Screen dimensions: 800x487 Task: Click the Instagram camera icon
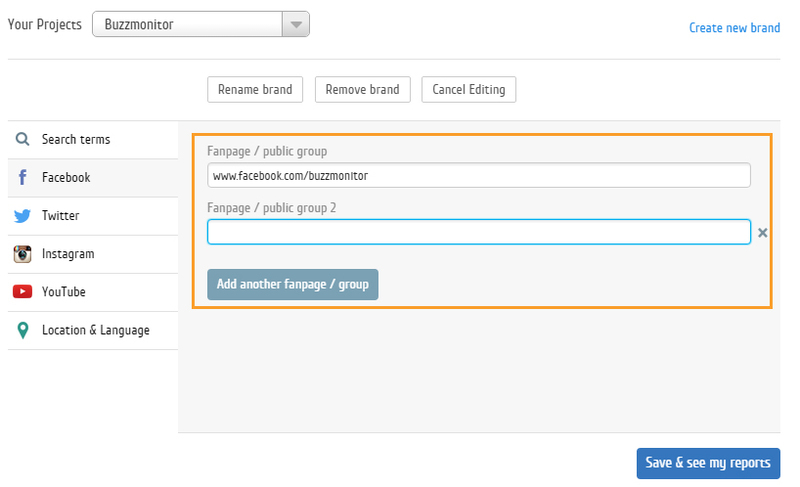point(22,254)
